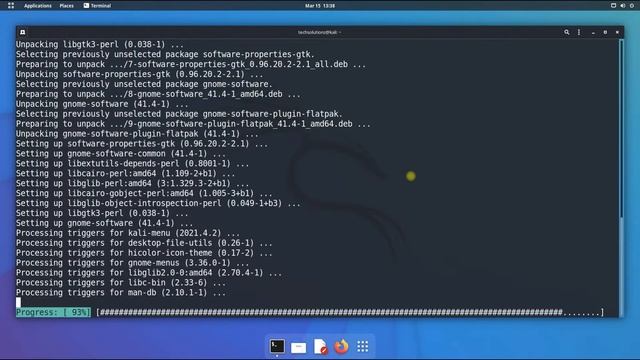Maximize the terminal window
This screenshot has height=360, width=640.
(605, 32)
